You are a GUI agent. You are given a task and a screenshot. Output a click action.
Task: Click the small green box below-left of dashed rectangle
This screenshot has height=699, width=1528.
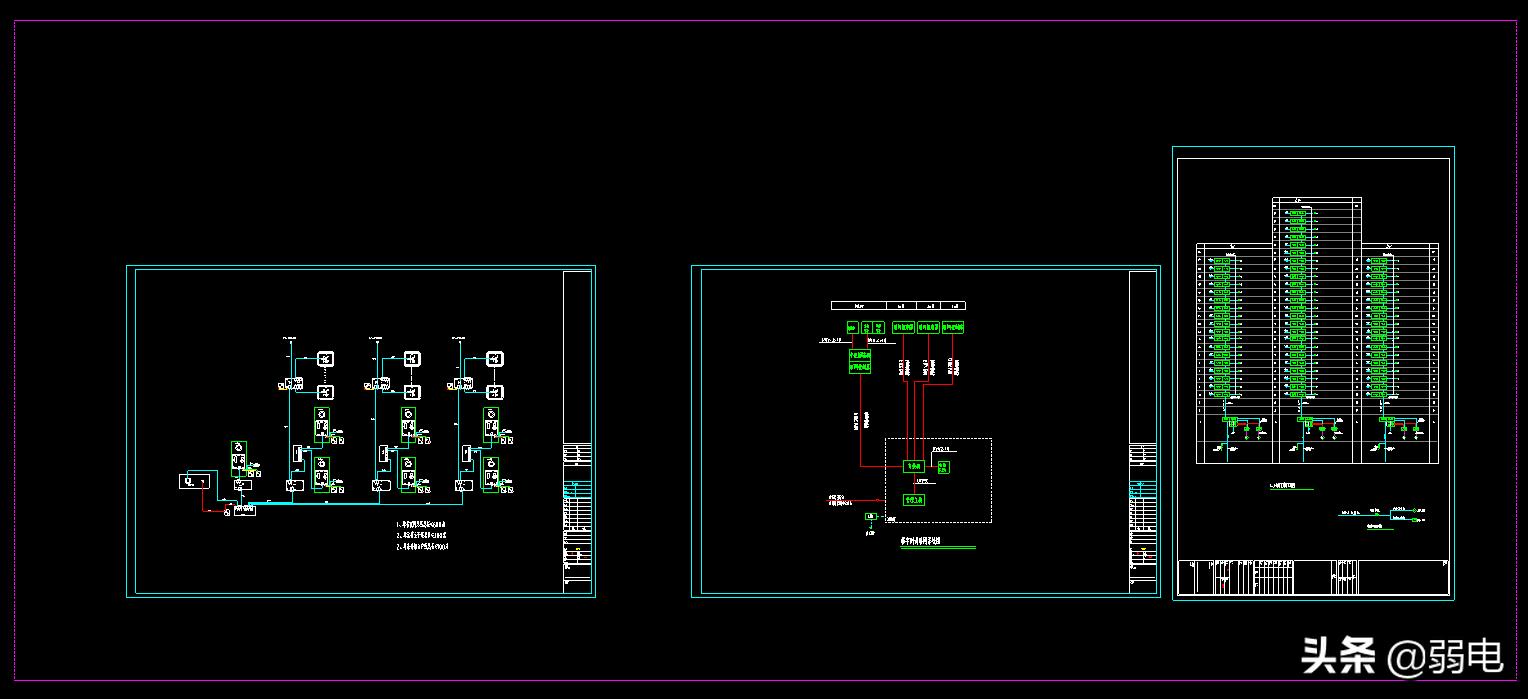click(x=870, y=517)
